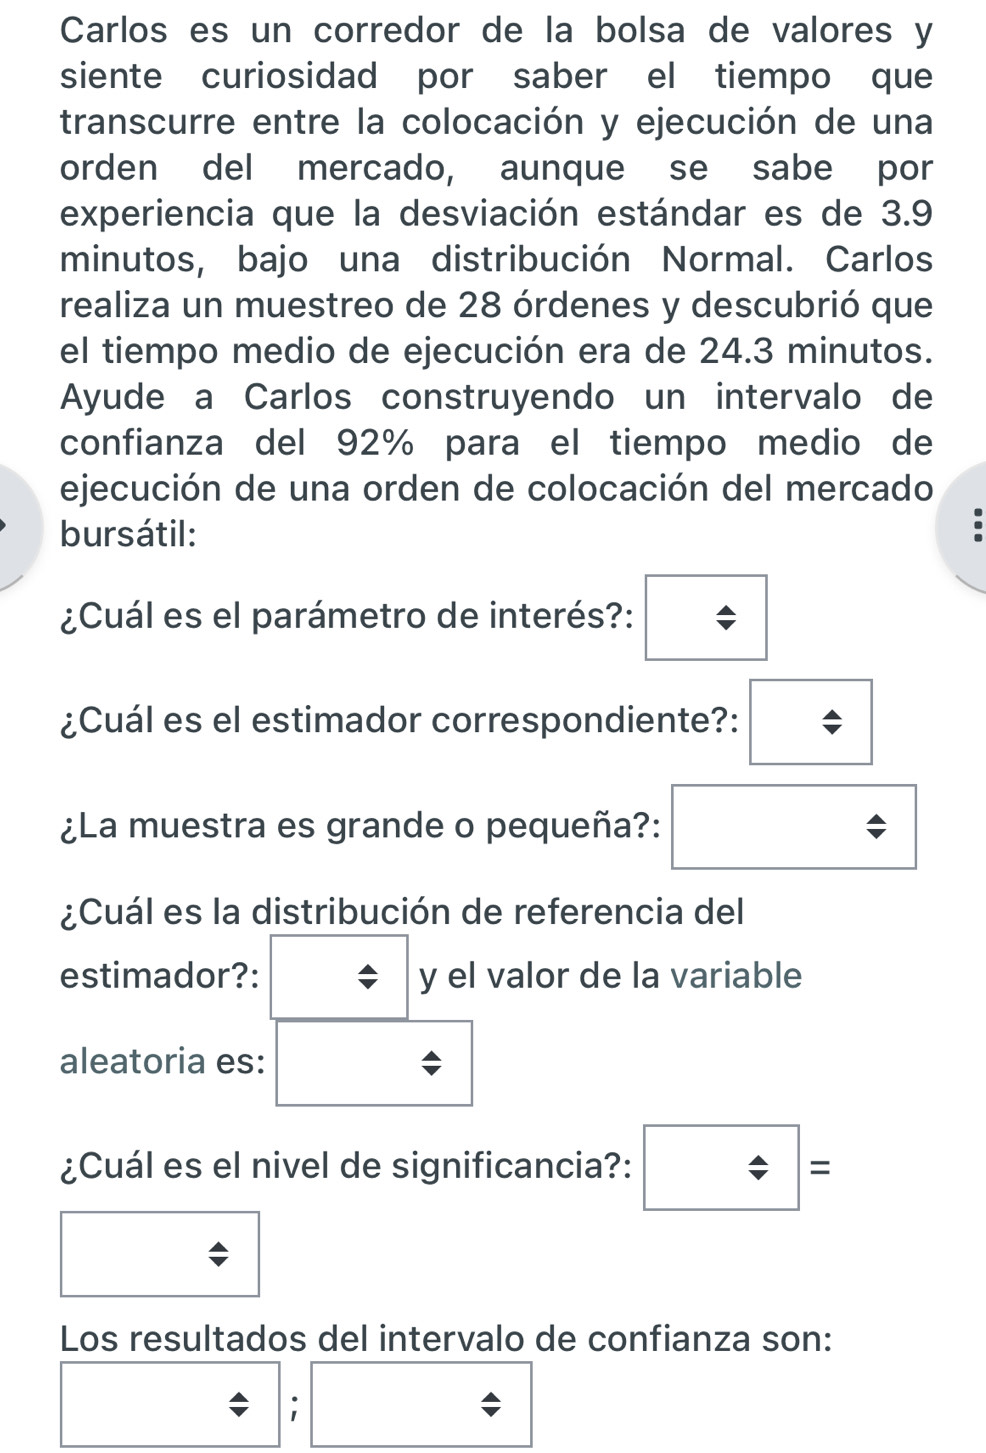
Task: Click the "¿Cuál es el estimador correspondiente?" label
Action: (x=400, y=721)
